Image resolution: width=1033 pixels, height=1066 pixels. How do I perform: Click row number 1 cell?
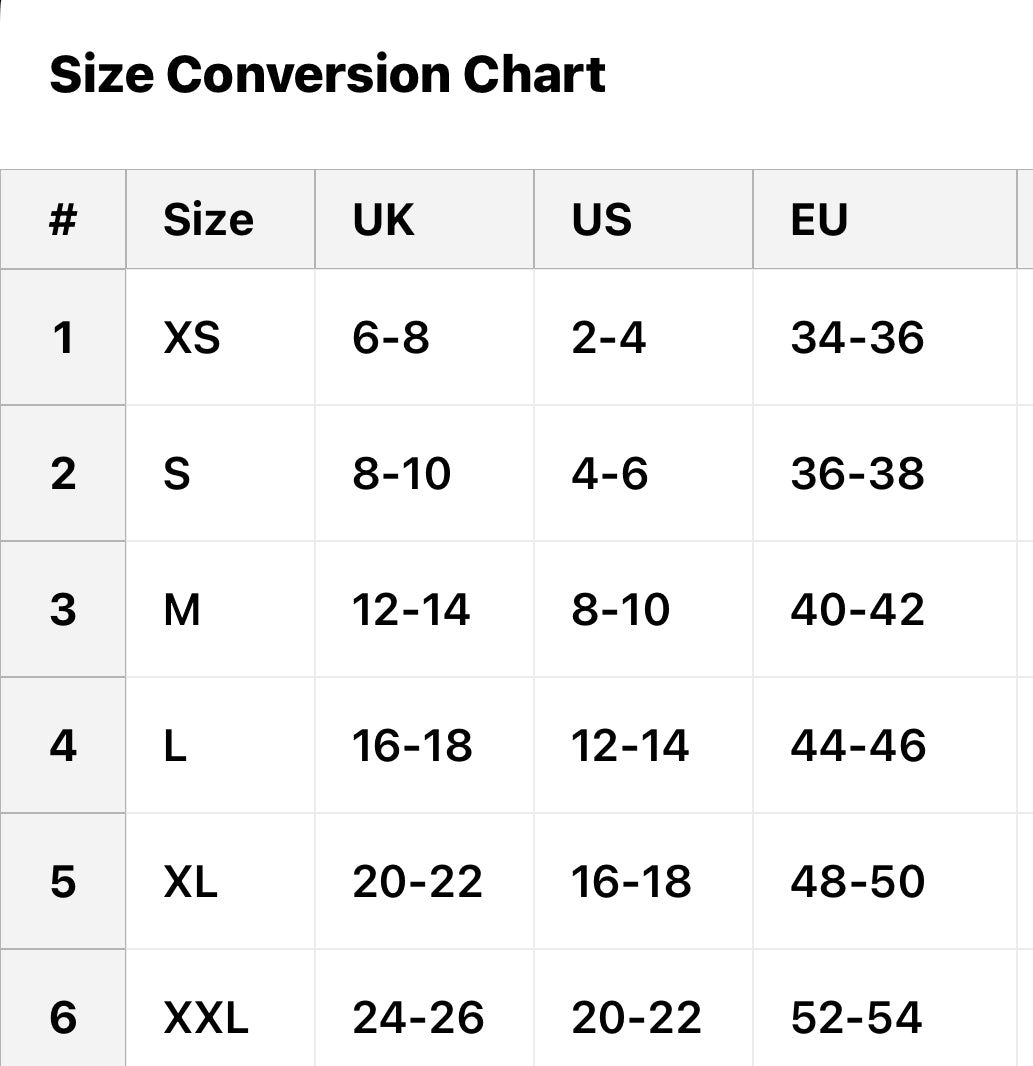point(63,338)
